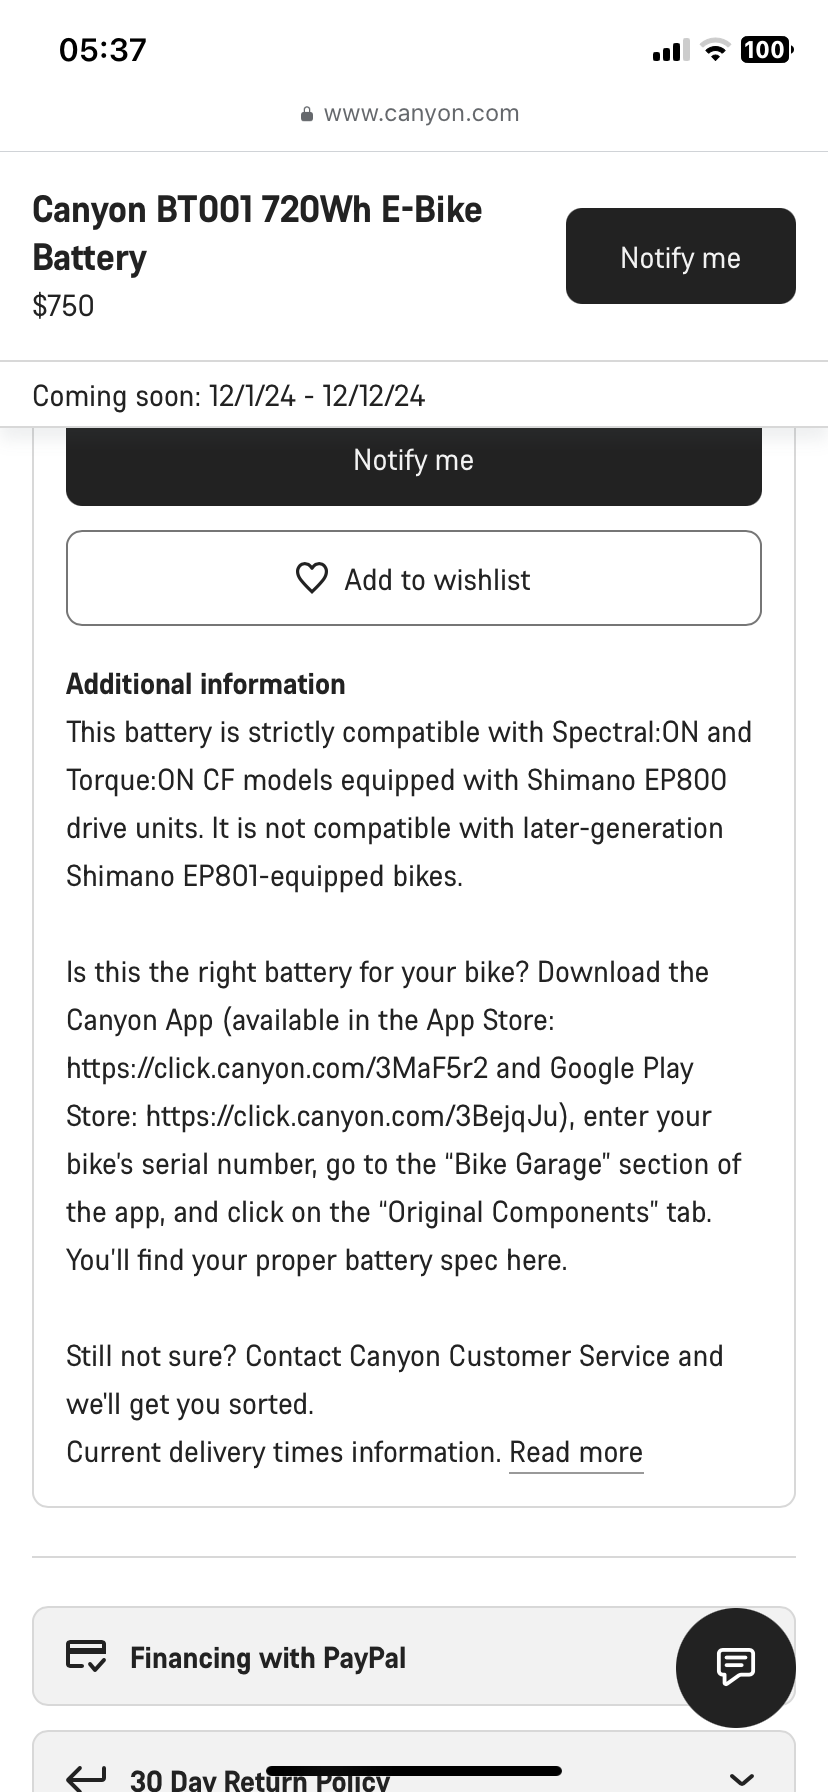The height and width of the screenshot is (1792, 828).
Task: Click Notify me in sticky header
Action: coord(681,256)
